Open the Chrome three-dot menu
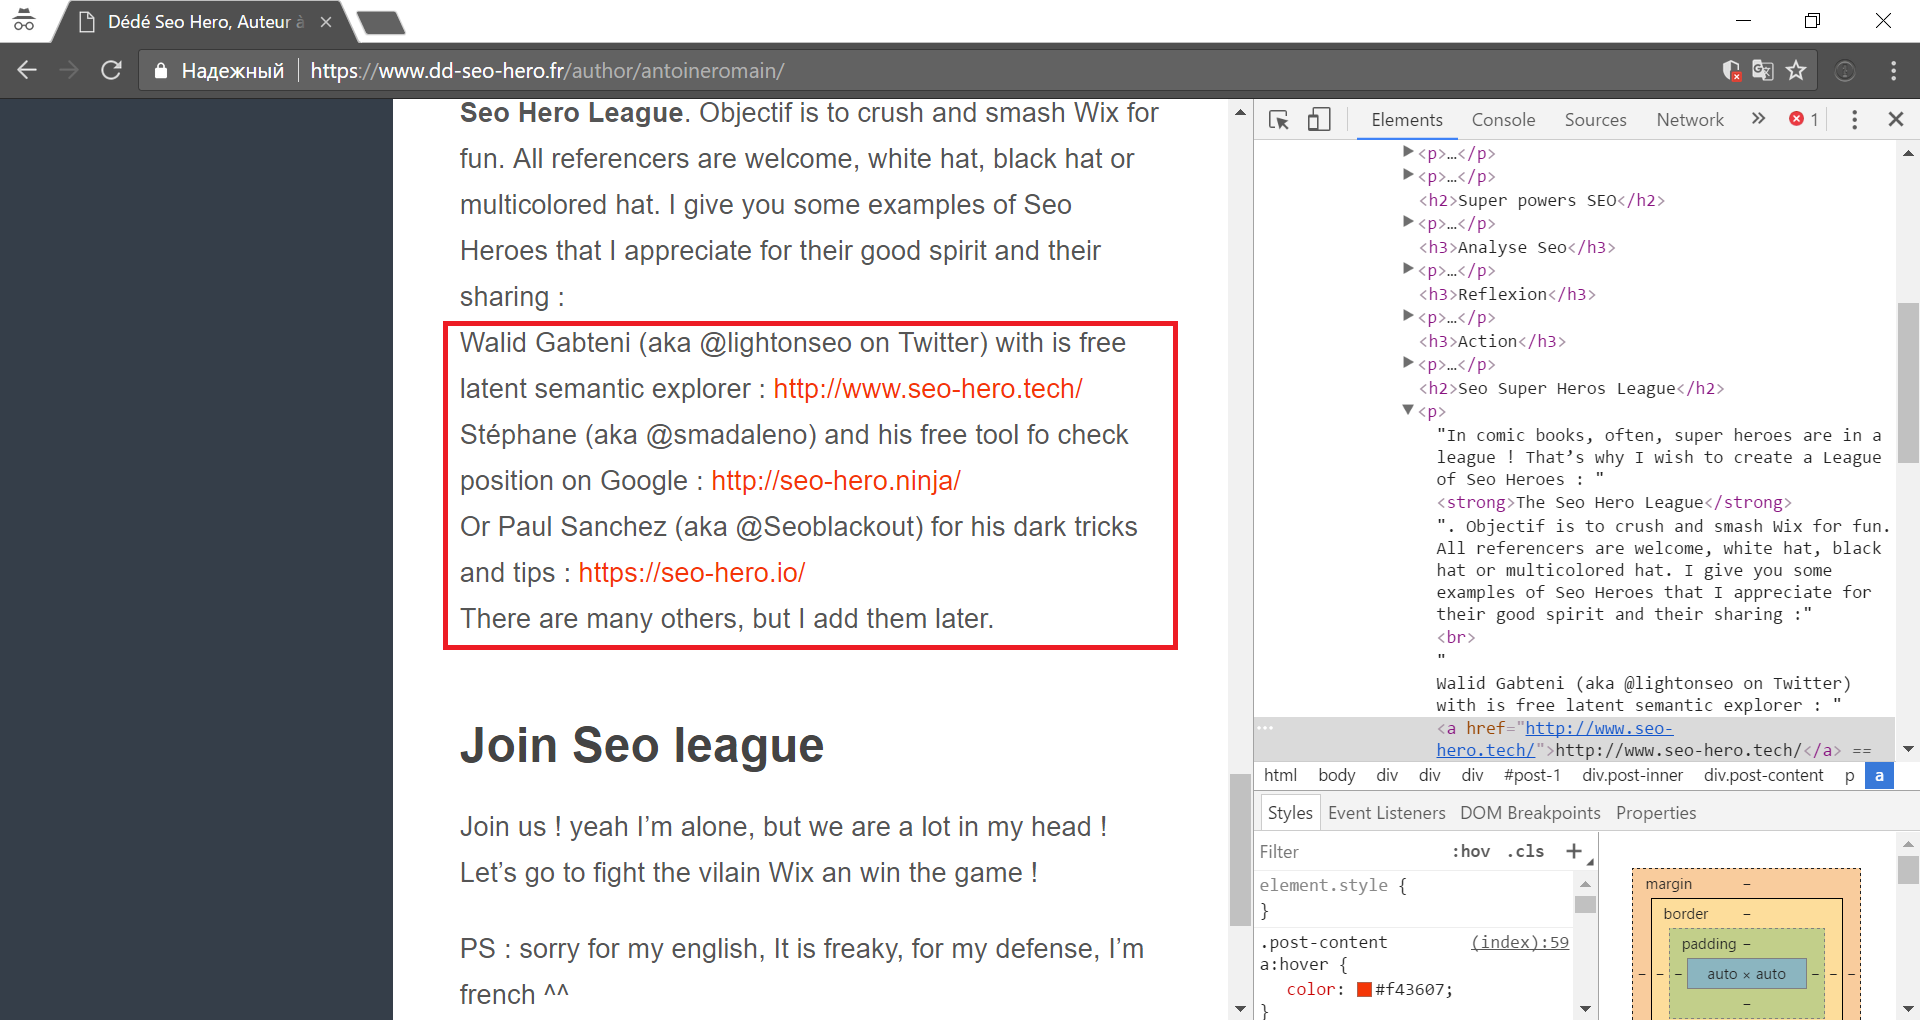The height and width of the screenshot is (1020, 1920). [1893, 70]
